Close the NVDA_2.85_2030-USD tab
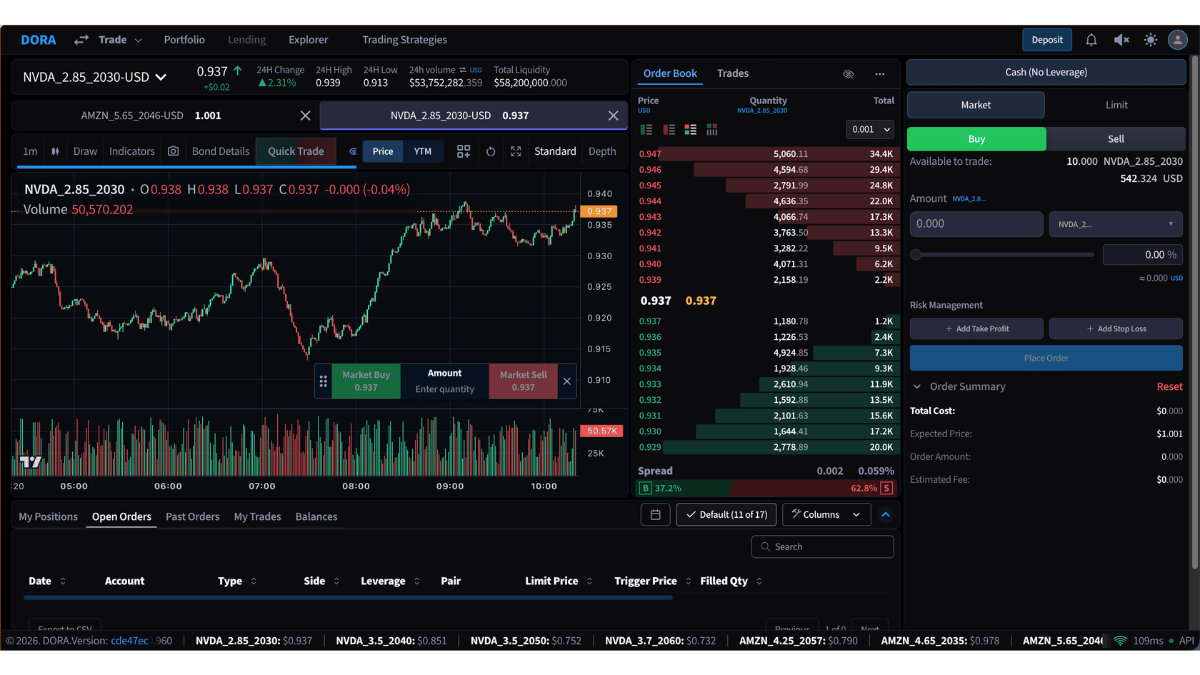The image size is (1200, 675). click(x=613, y=116)
